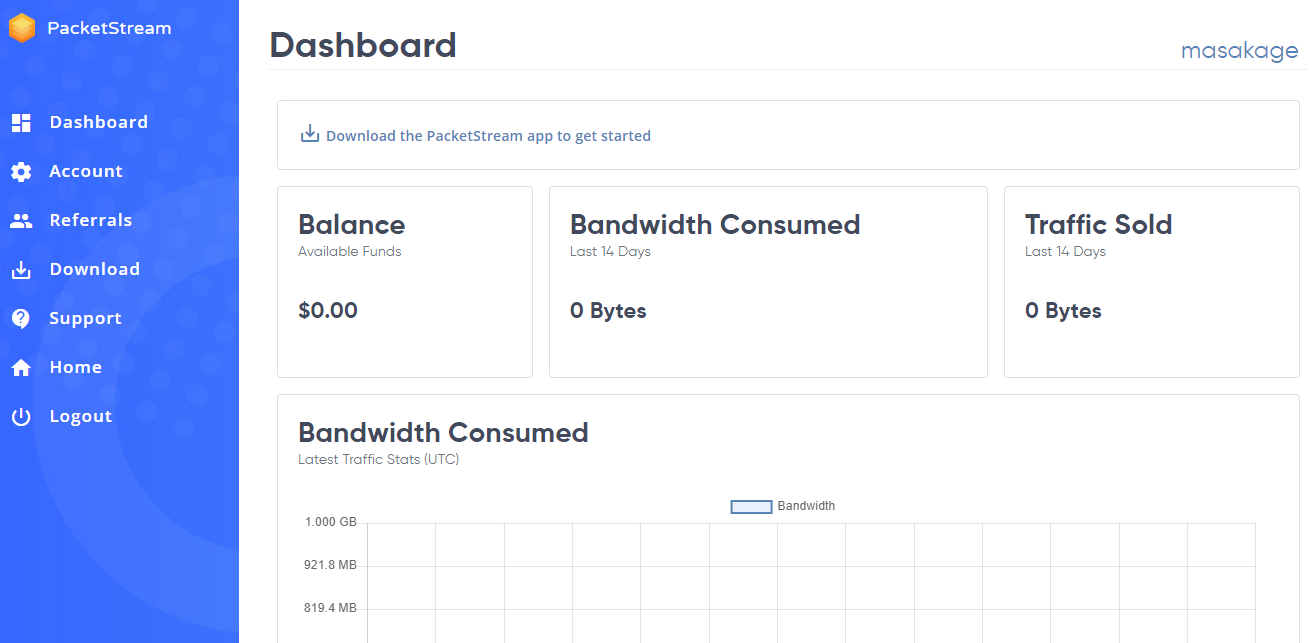
Task: Select Support from the sidebar
Action: pos(85,318)
